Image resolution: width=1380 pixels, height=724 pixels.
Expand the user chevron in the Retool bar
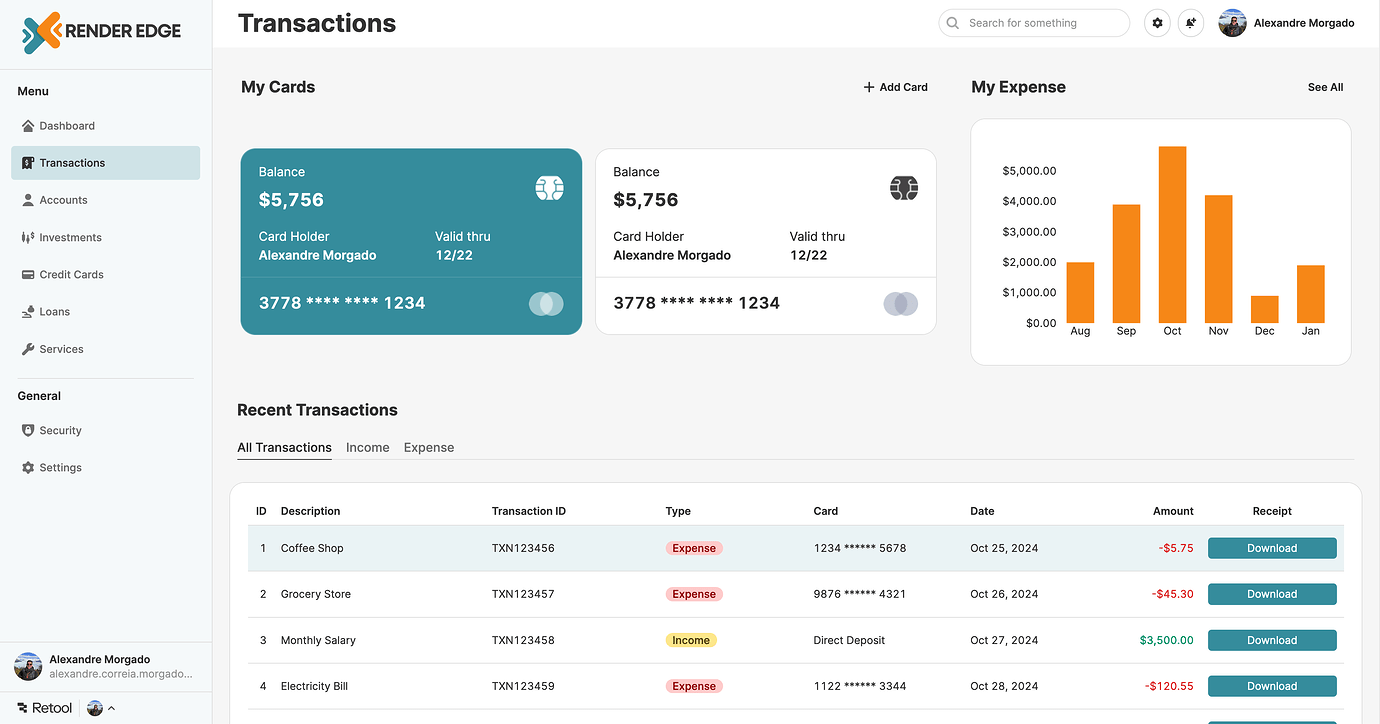[110, 707]
